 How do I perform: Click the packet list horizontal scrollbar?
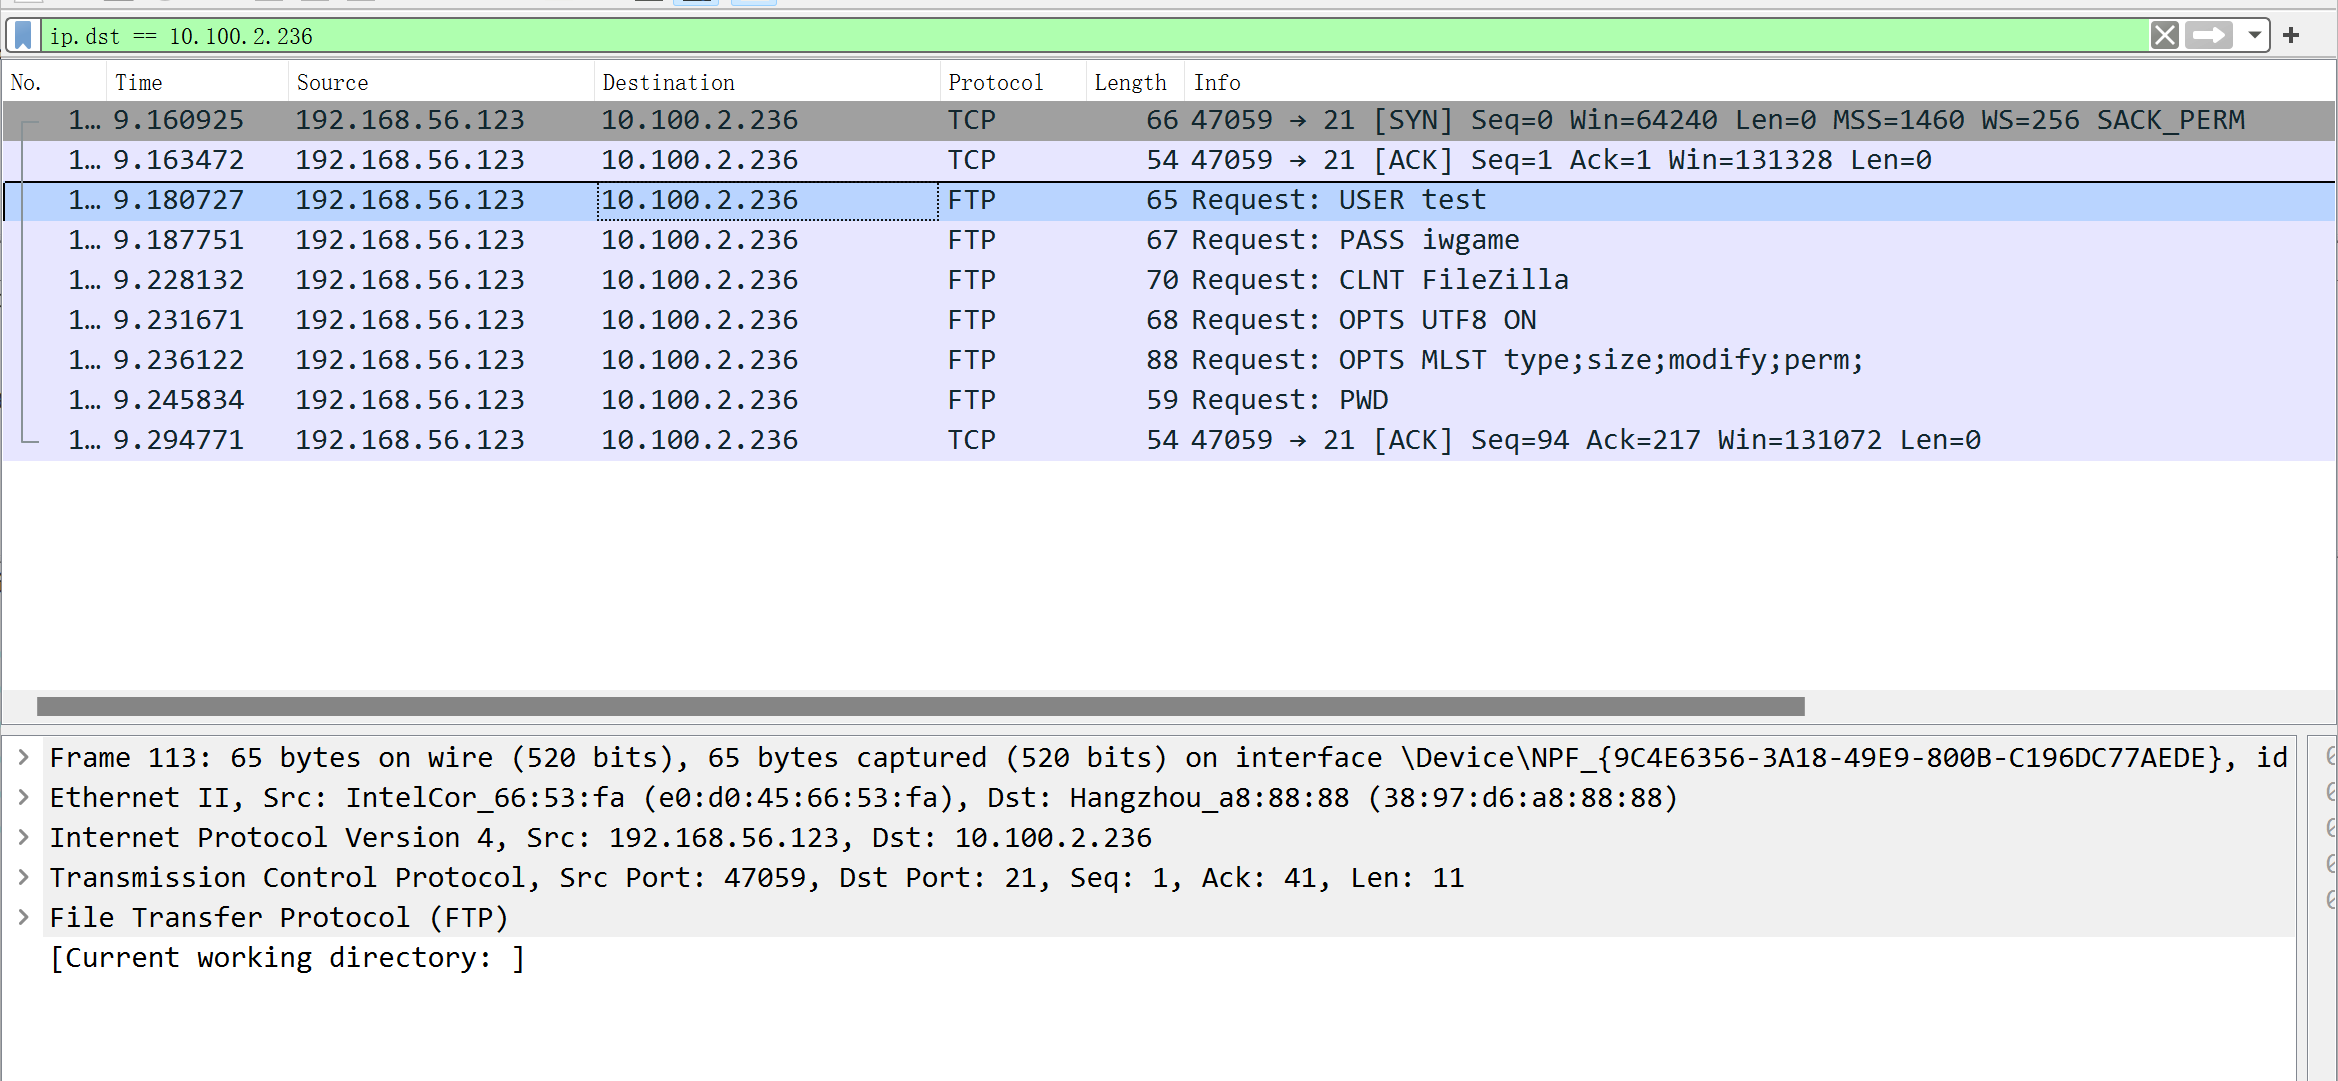click(920, 707)
